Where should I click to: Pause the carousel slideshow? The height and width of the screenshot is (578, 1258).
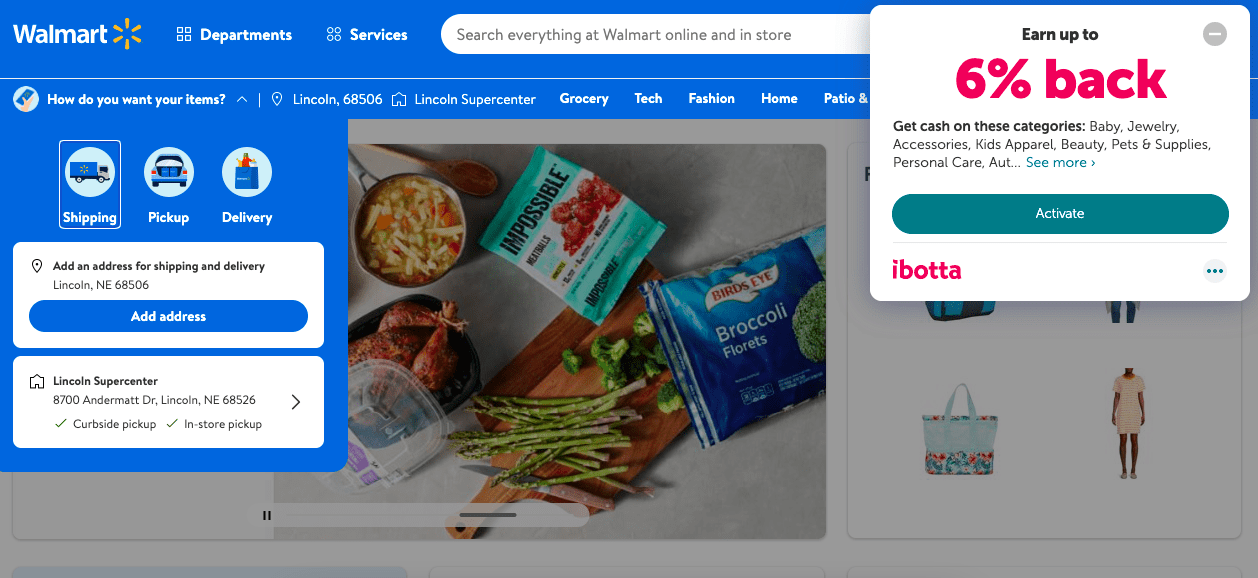coord(267,516)
